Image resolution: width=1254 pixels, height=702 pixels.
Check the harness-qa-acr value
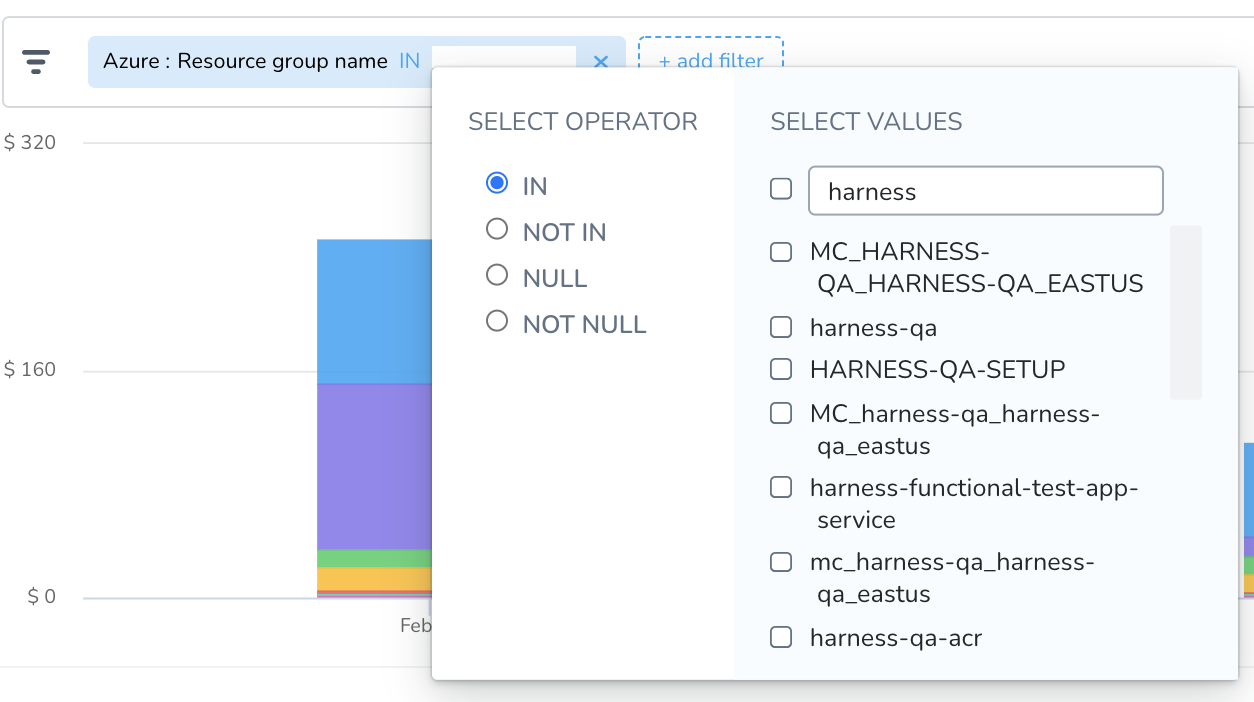pyautogui.click(x=781, y=637)
